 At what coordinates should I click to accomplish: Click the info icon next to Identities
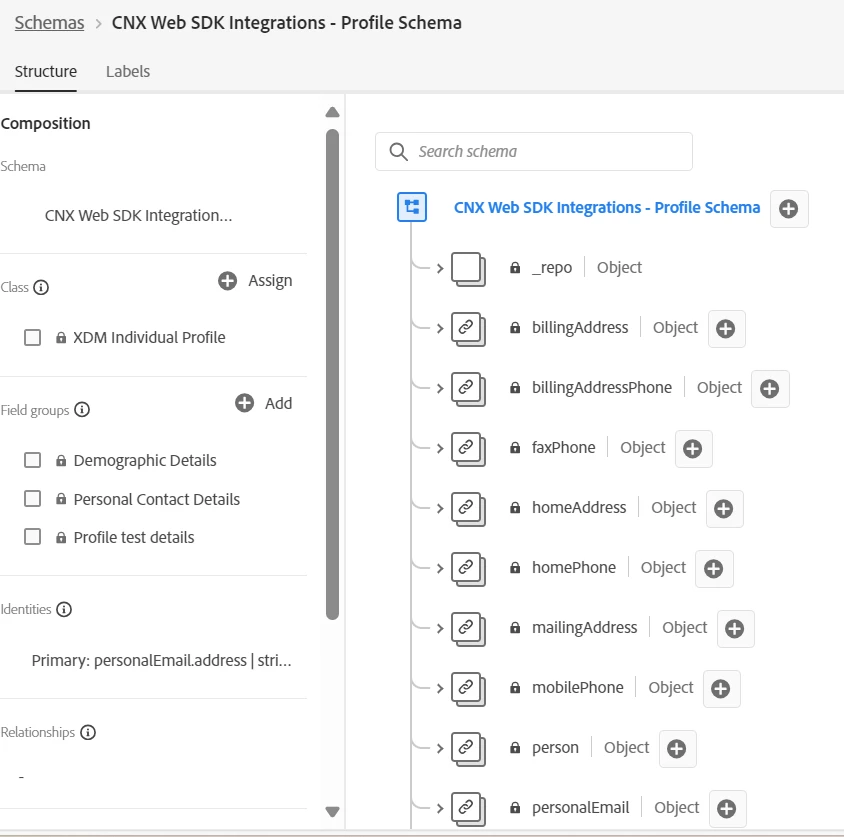pyautogui.click(x=64, y=610)
